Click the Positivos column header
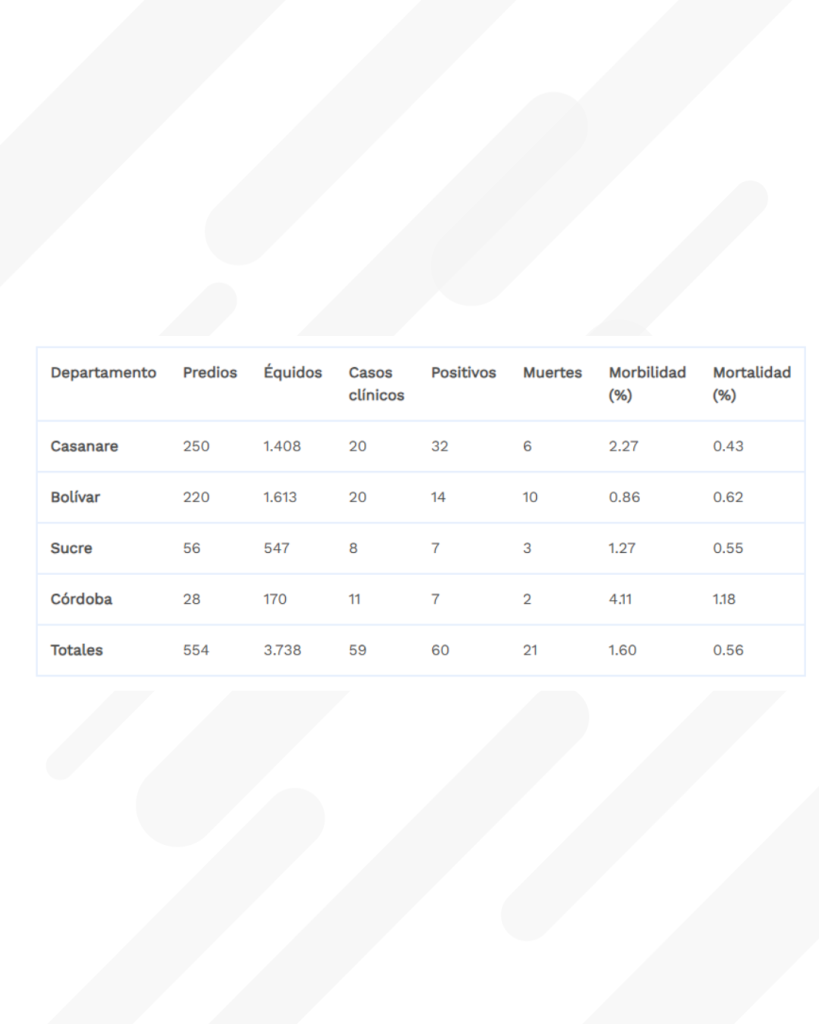The height and width of the screenshot is (1024, 819). [x=463, y=373]
